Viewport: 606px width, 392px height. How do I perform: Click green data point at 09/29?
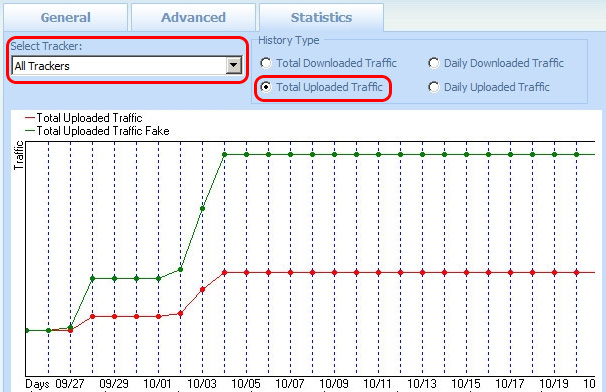point(114,278)
